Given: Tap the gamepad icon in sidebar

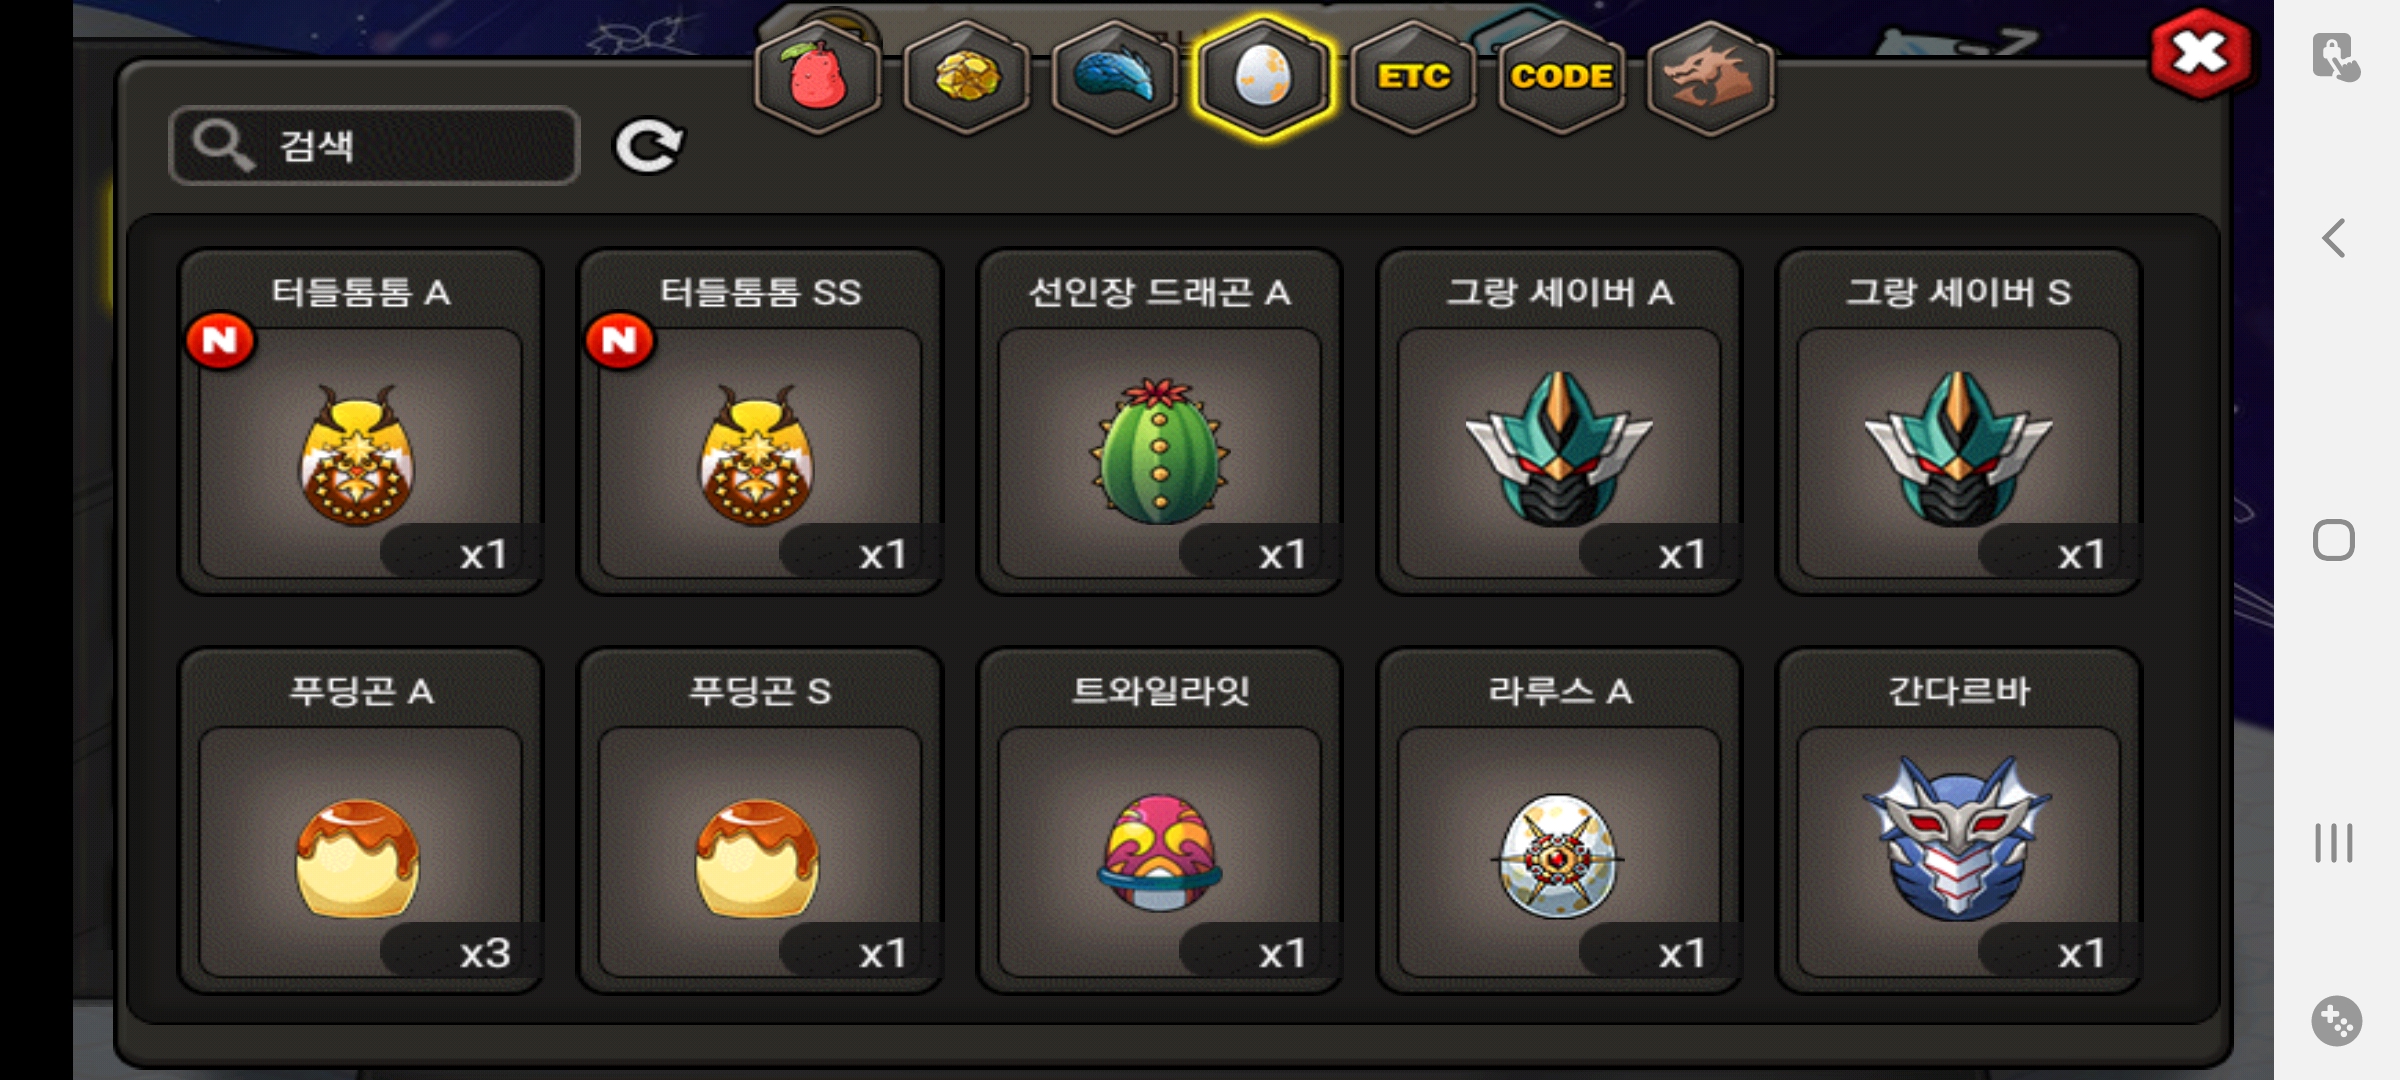Looking at the screenshot, I should [2336, 1021].
